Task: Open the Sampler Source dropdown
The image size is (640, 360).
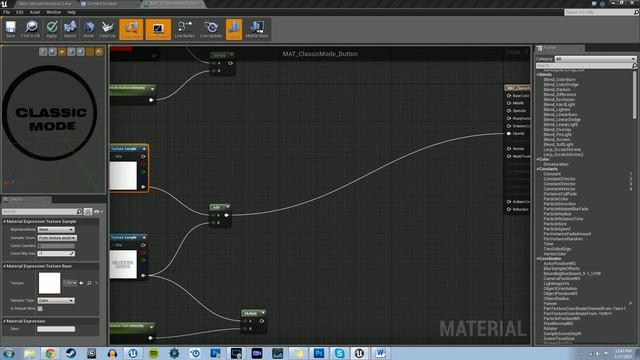Action: pos(57,238)
